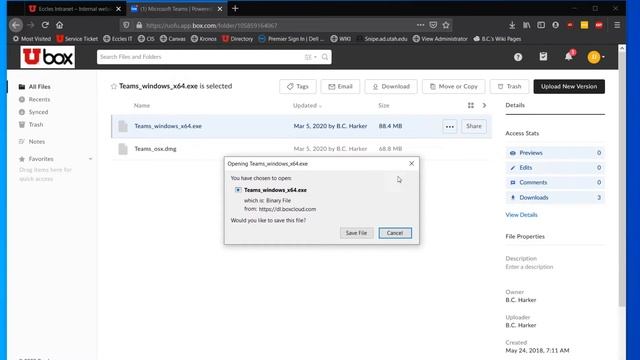Open More Options ellipsis for Teams_windows_x64.exe
640x360 pixels.
coord(450,127)
